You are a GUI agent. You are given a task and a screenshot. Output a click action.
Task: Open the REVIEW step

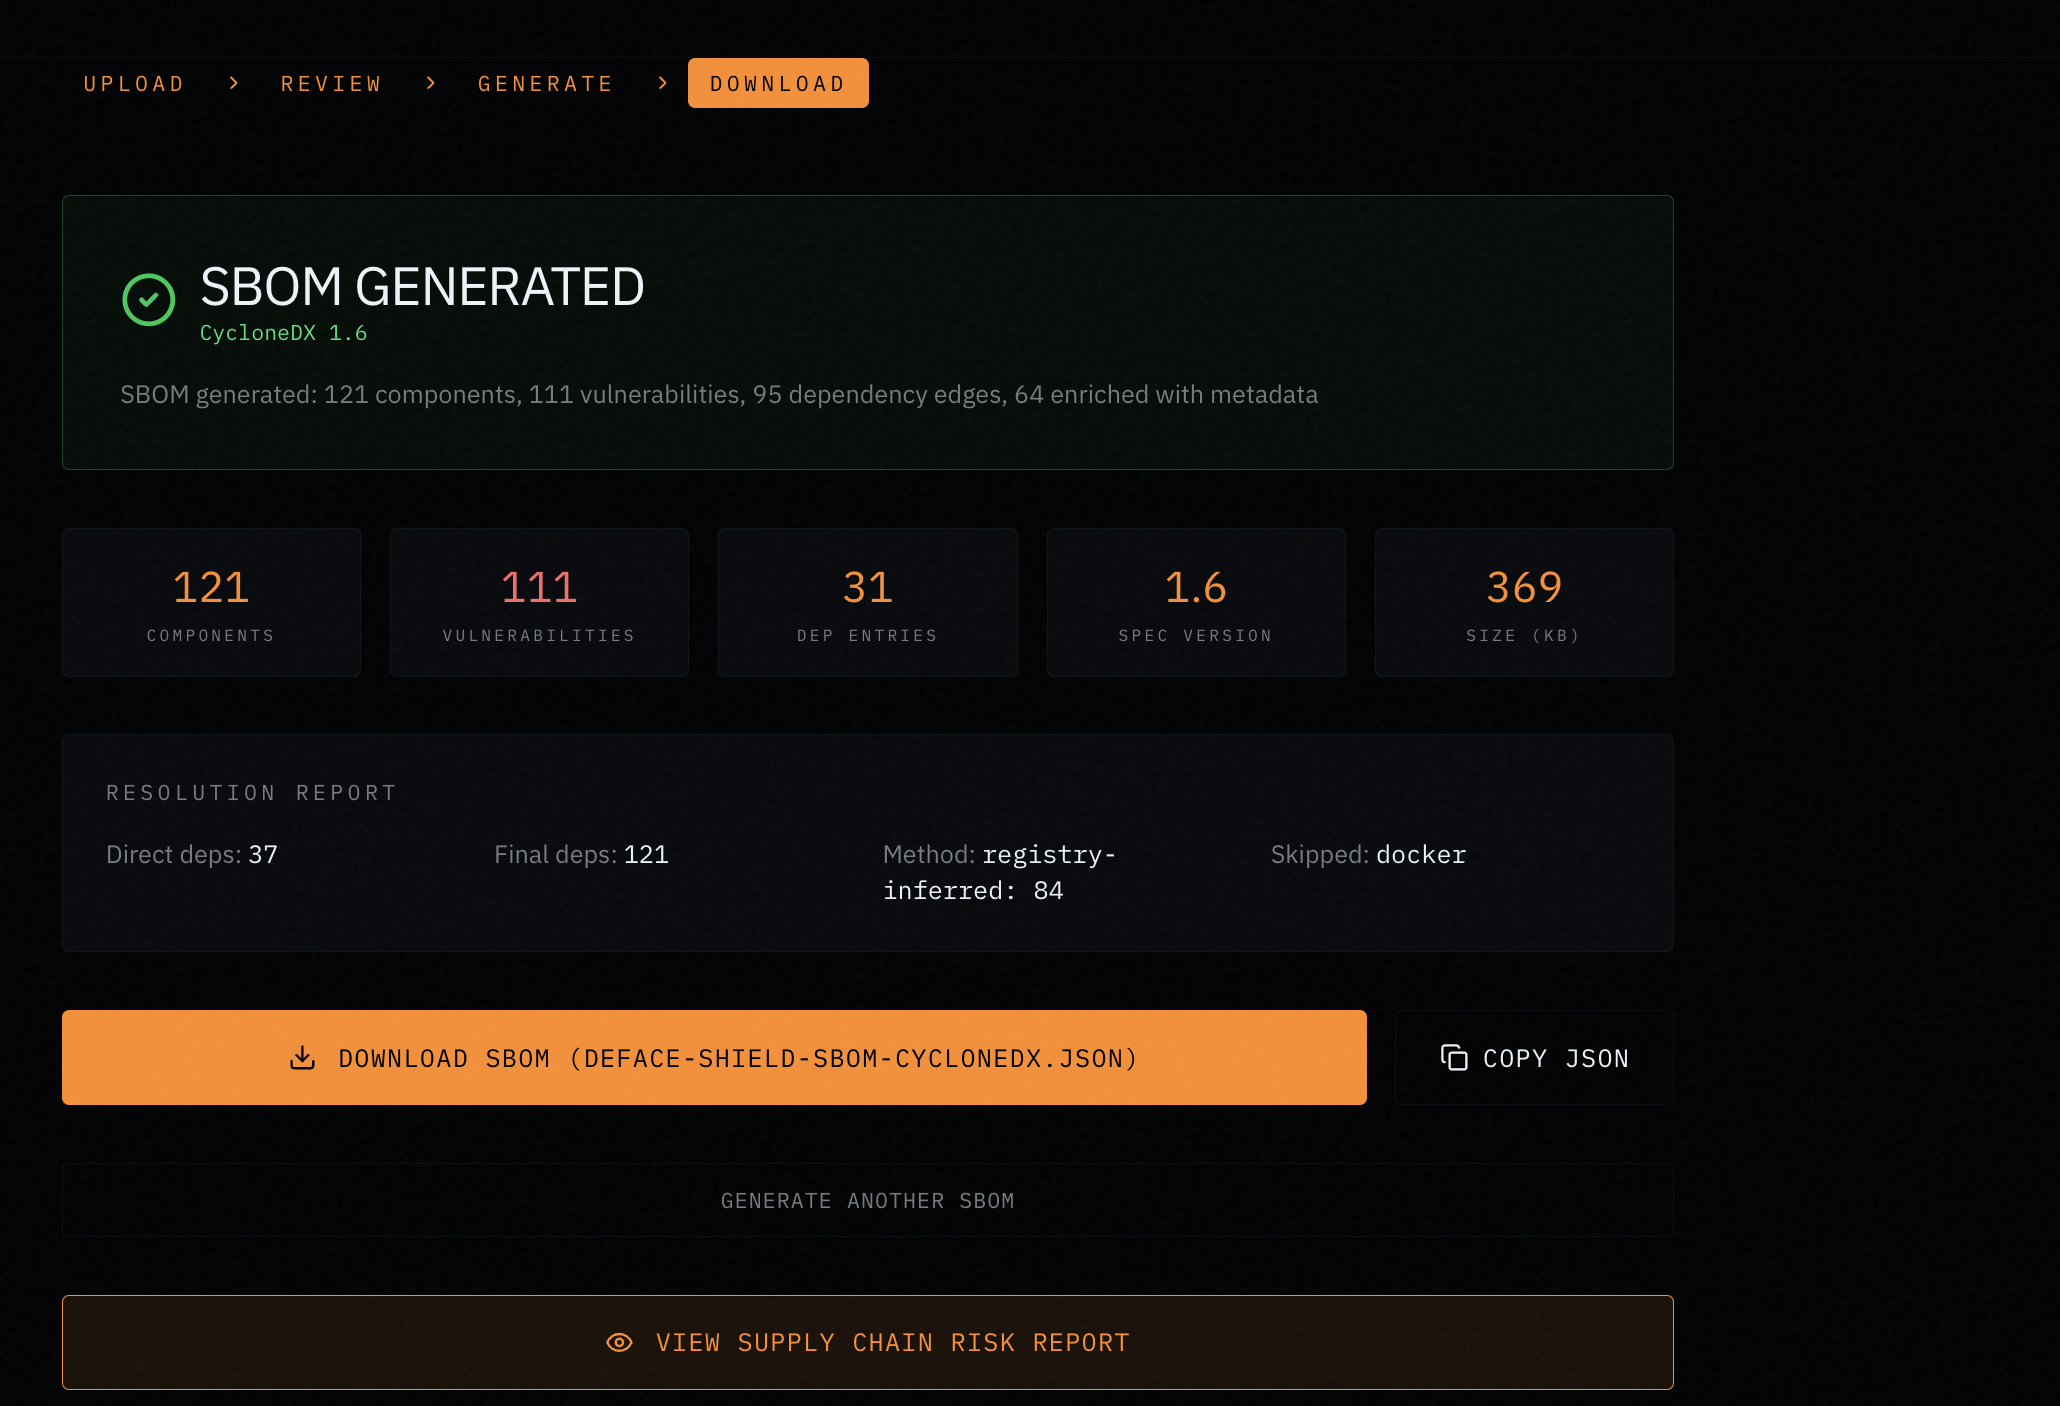(331, 84)
